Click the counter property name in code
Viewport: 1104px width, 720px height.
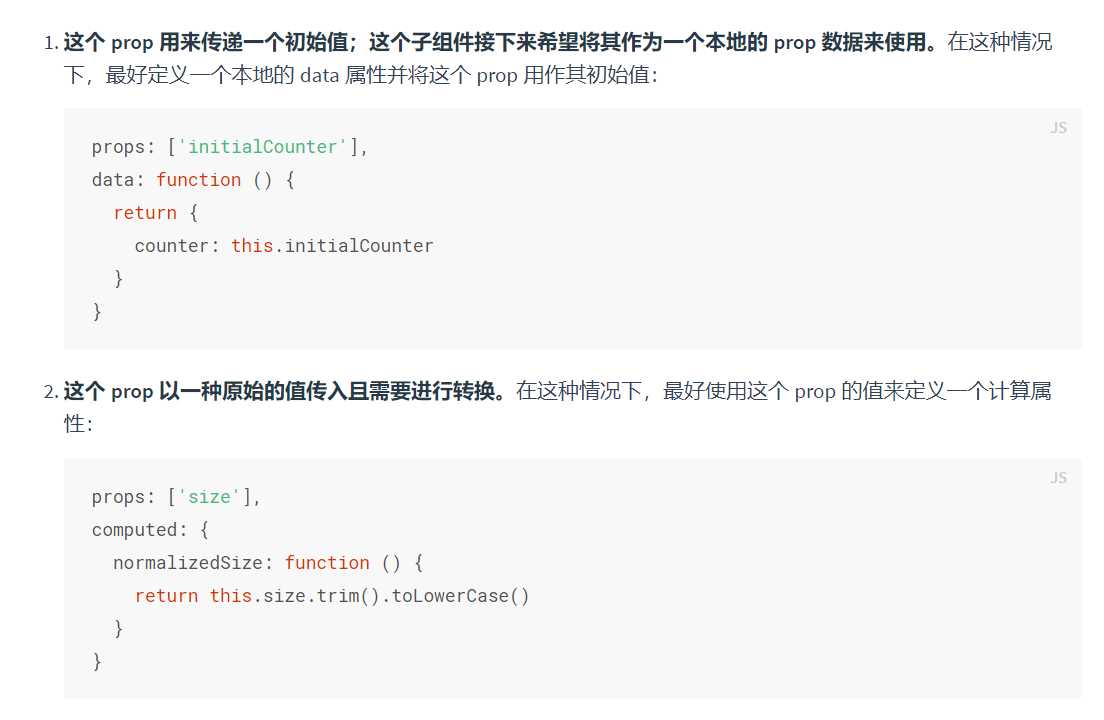(171, 246)
